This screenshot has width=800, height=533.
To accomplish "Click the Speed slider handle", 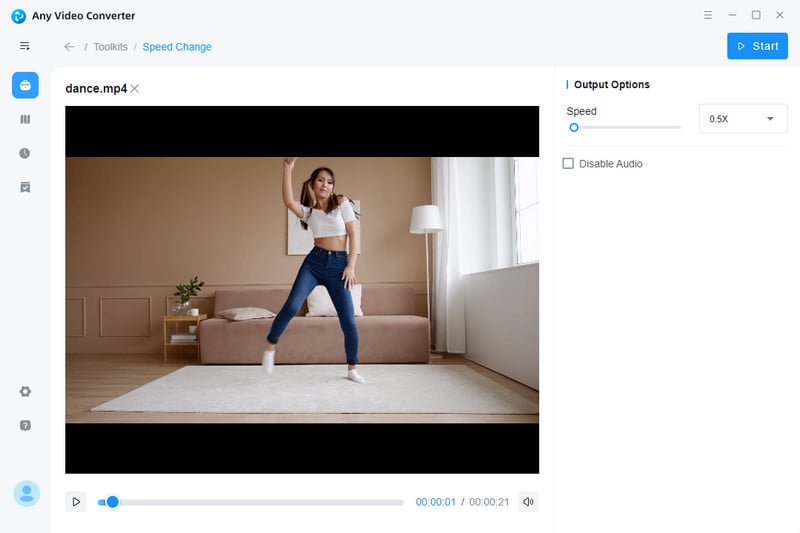I will click(574, 127).
